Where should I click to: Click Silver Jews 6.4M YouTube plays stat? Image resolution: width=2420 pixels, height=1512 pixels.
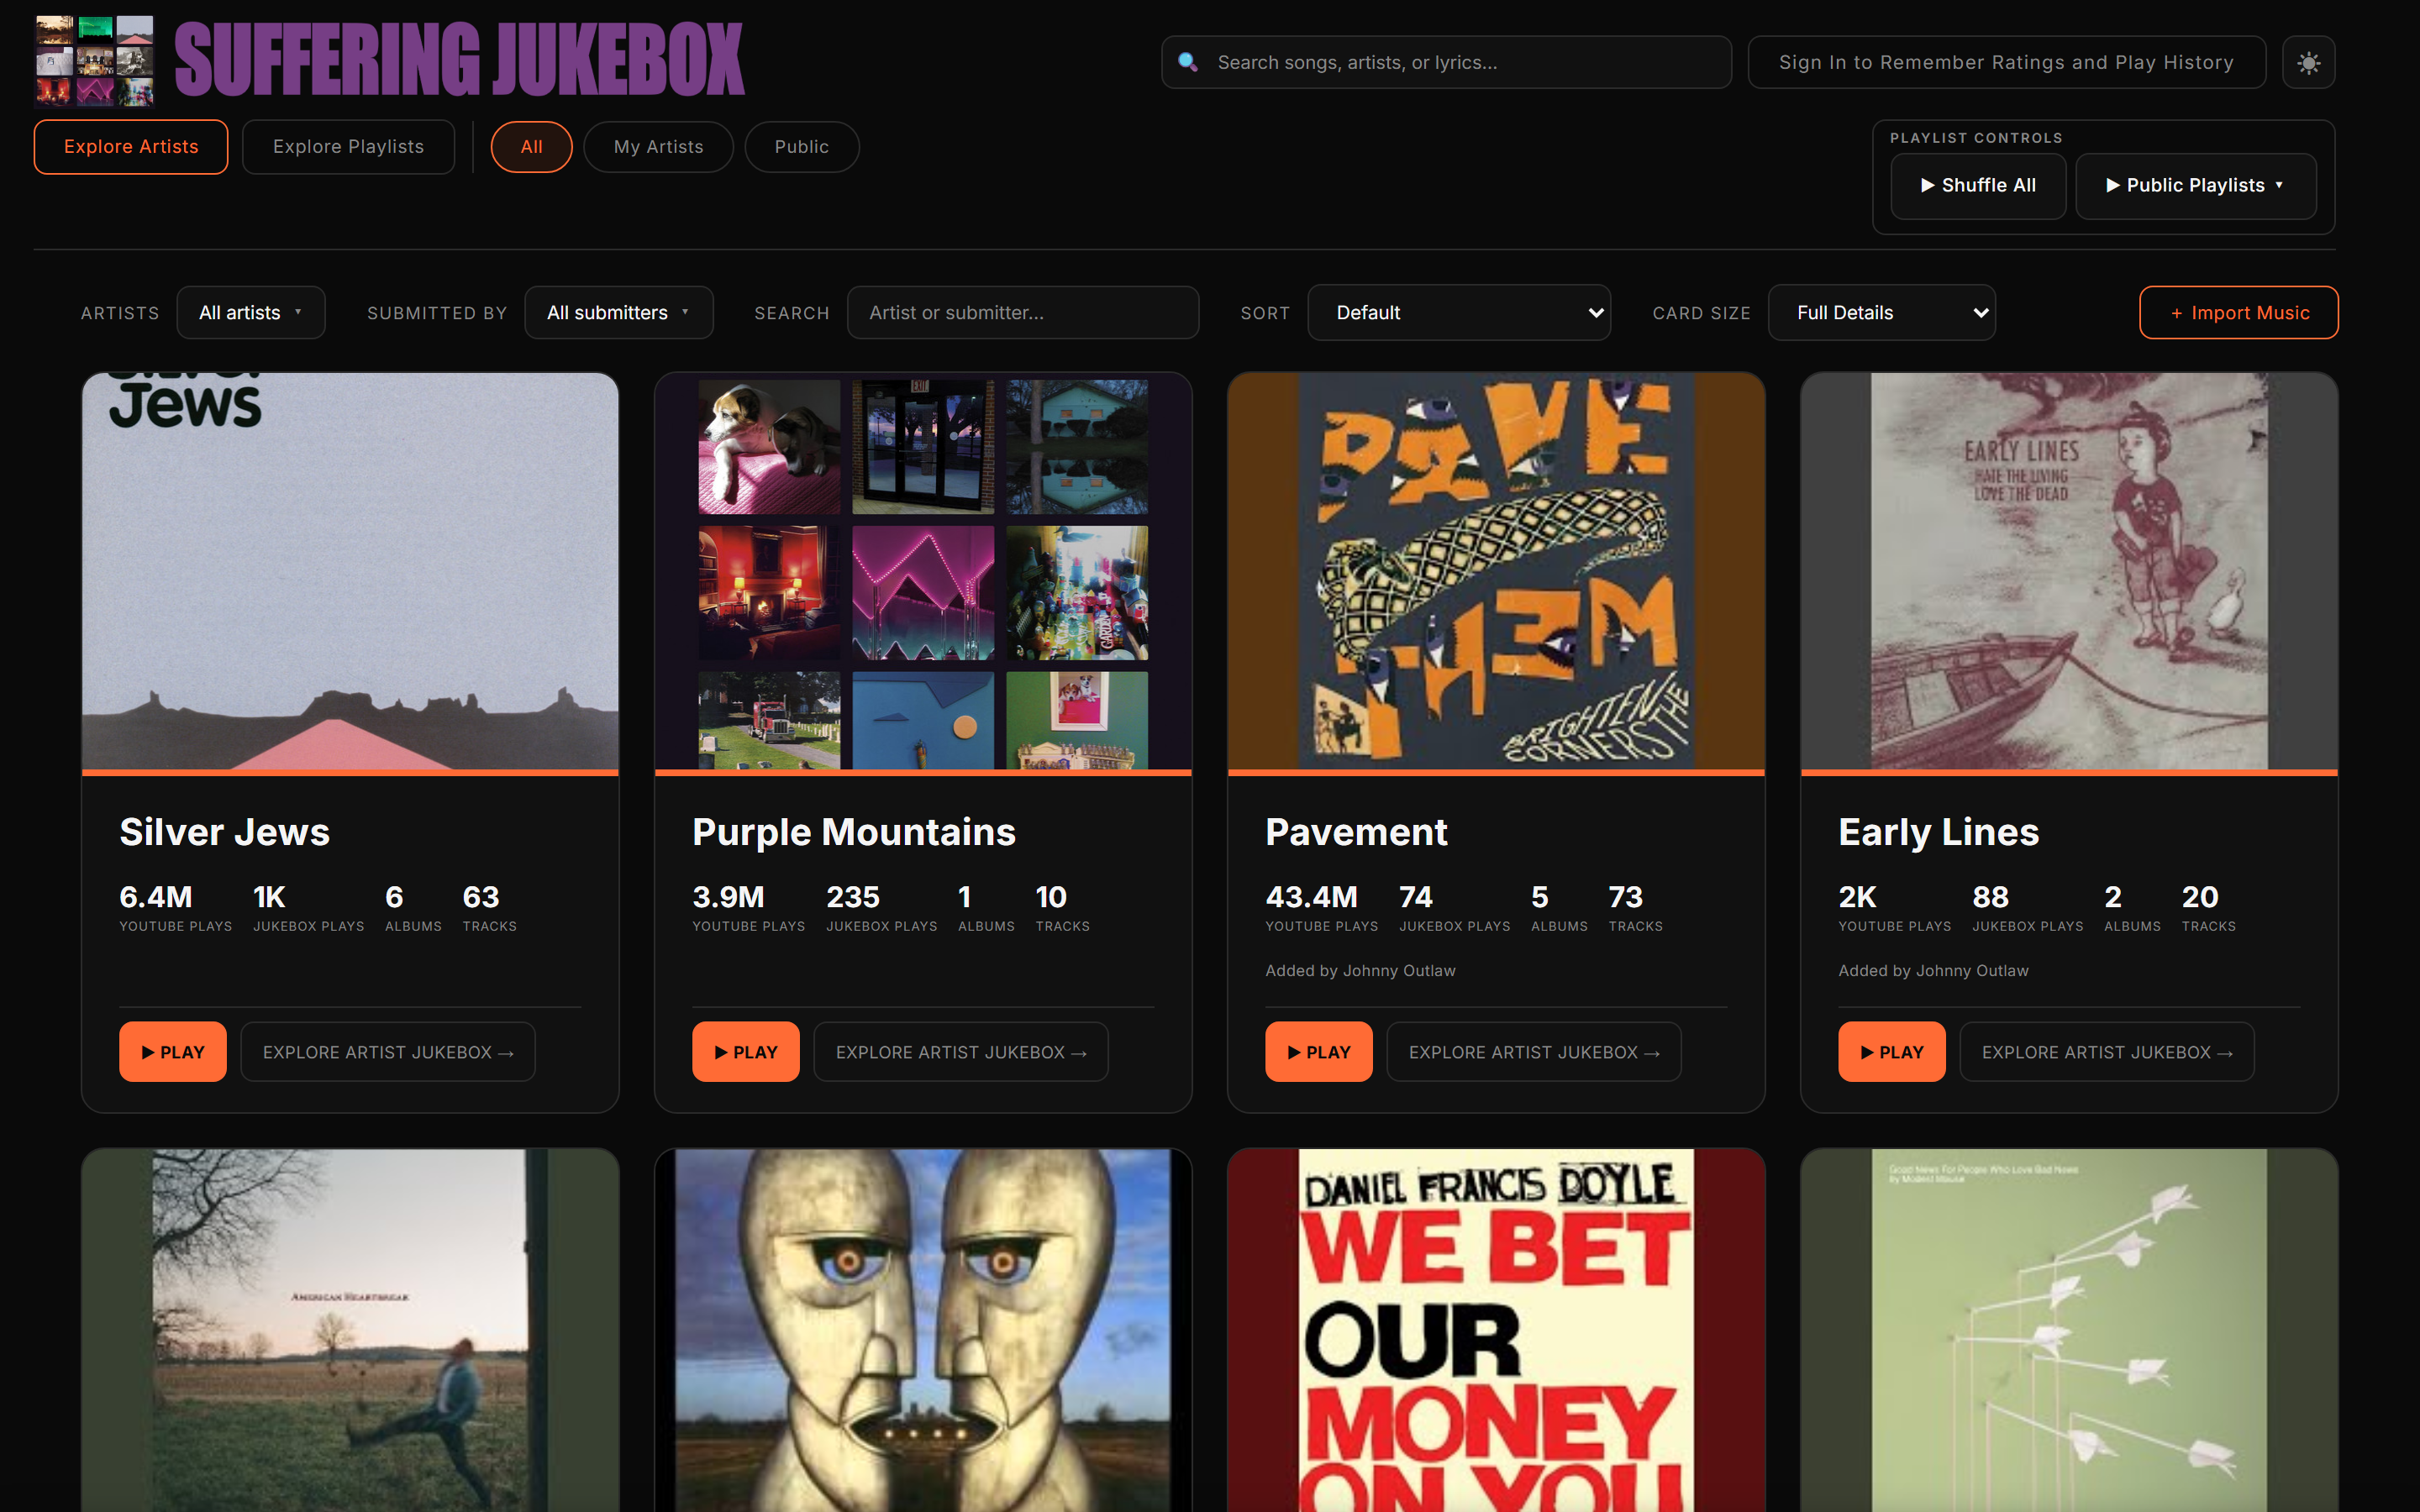(176, 908)
